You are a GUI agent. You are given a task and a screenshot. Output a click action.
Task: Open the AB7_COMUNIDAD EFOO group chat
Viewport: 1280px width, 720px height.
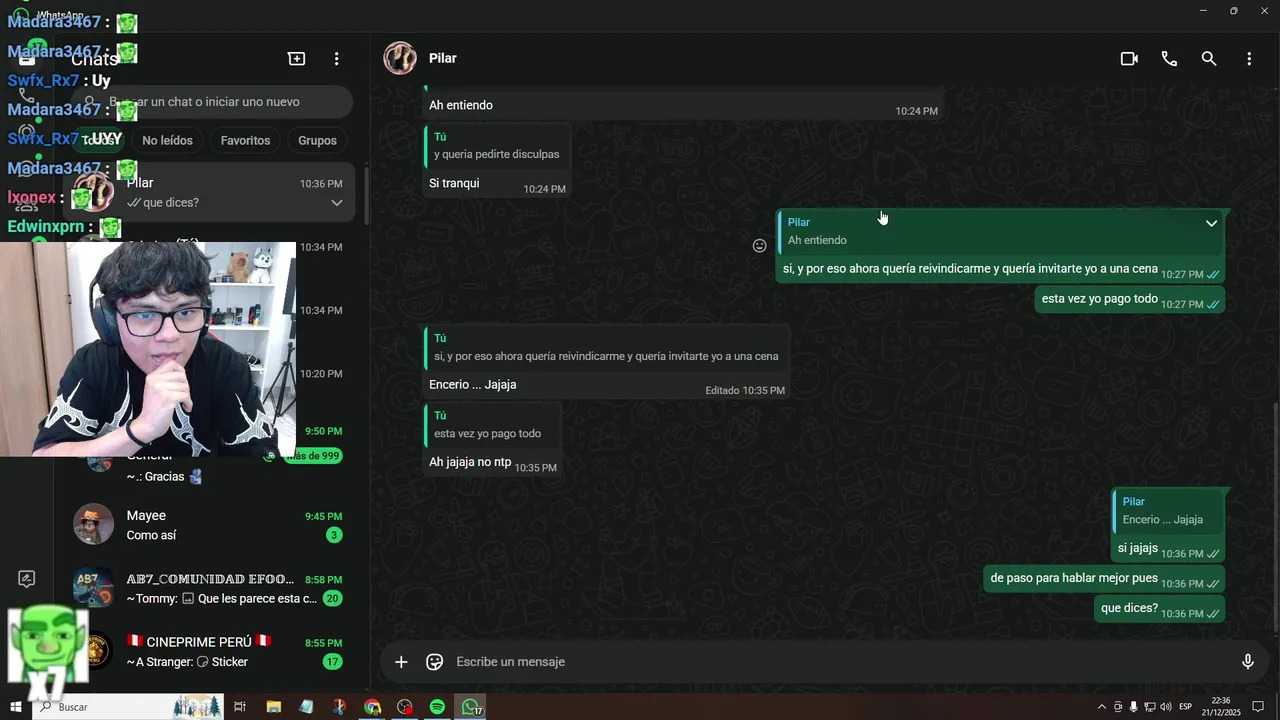208,589
